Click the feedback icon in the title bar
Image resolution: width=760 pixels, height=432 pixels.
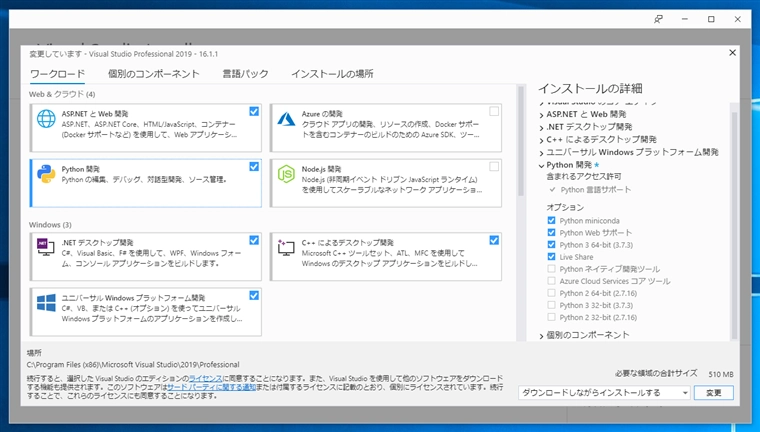click(658, 19)
